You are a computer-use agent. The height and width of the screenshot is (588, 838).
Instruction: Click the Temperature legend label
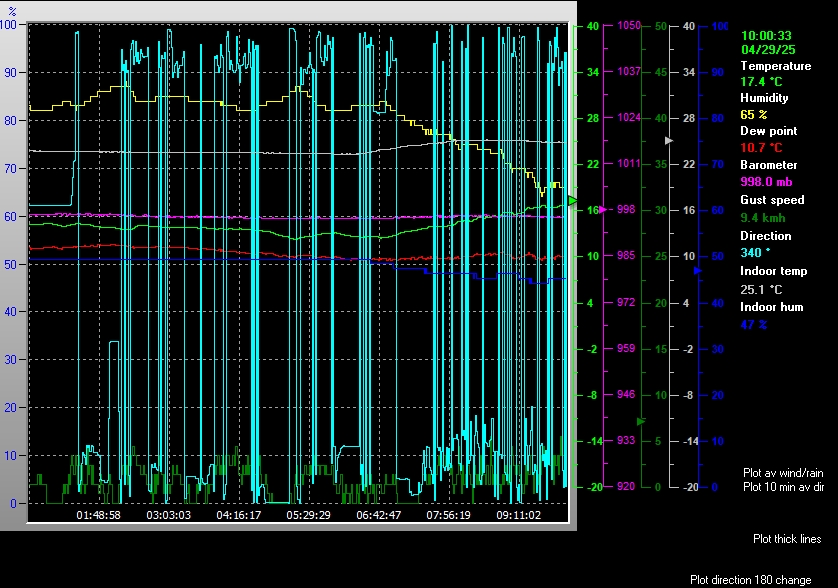tap(775, 66)
